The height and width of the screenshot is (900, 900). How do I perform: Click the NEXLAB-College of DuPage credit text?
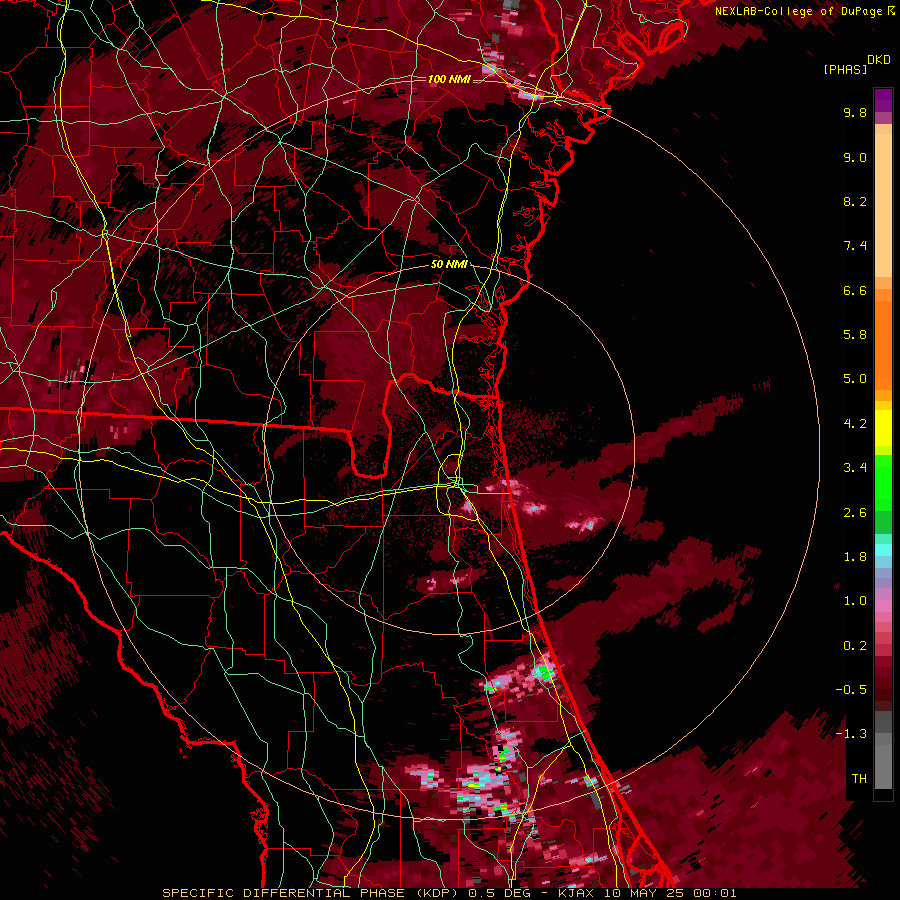(x=799, y=11)
